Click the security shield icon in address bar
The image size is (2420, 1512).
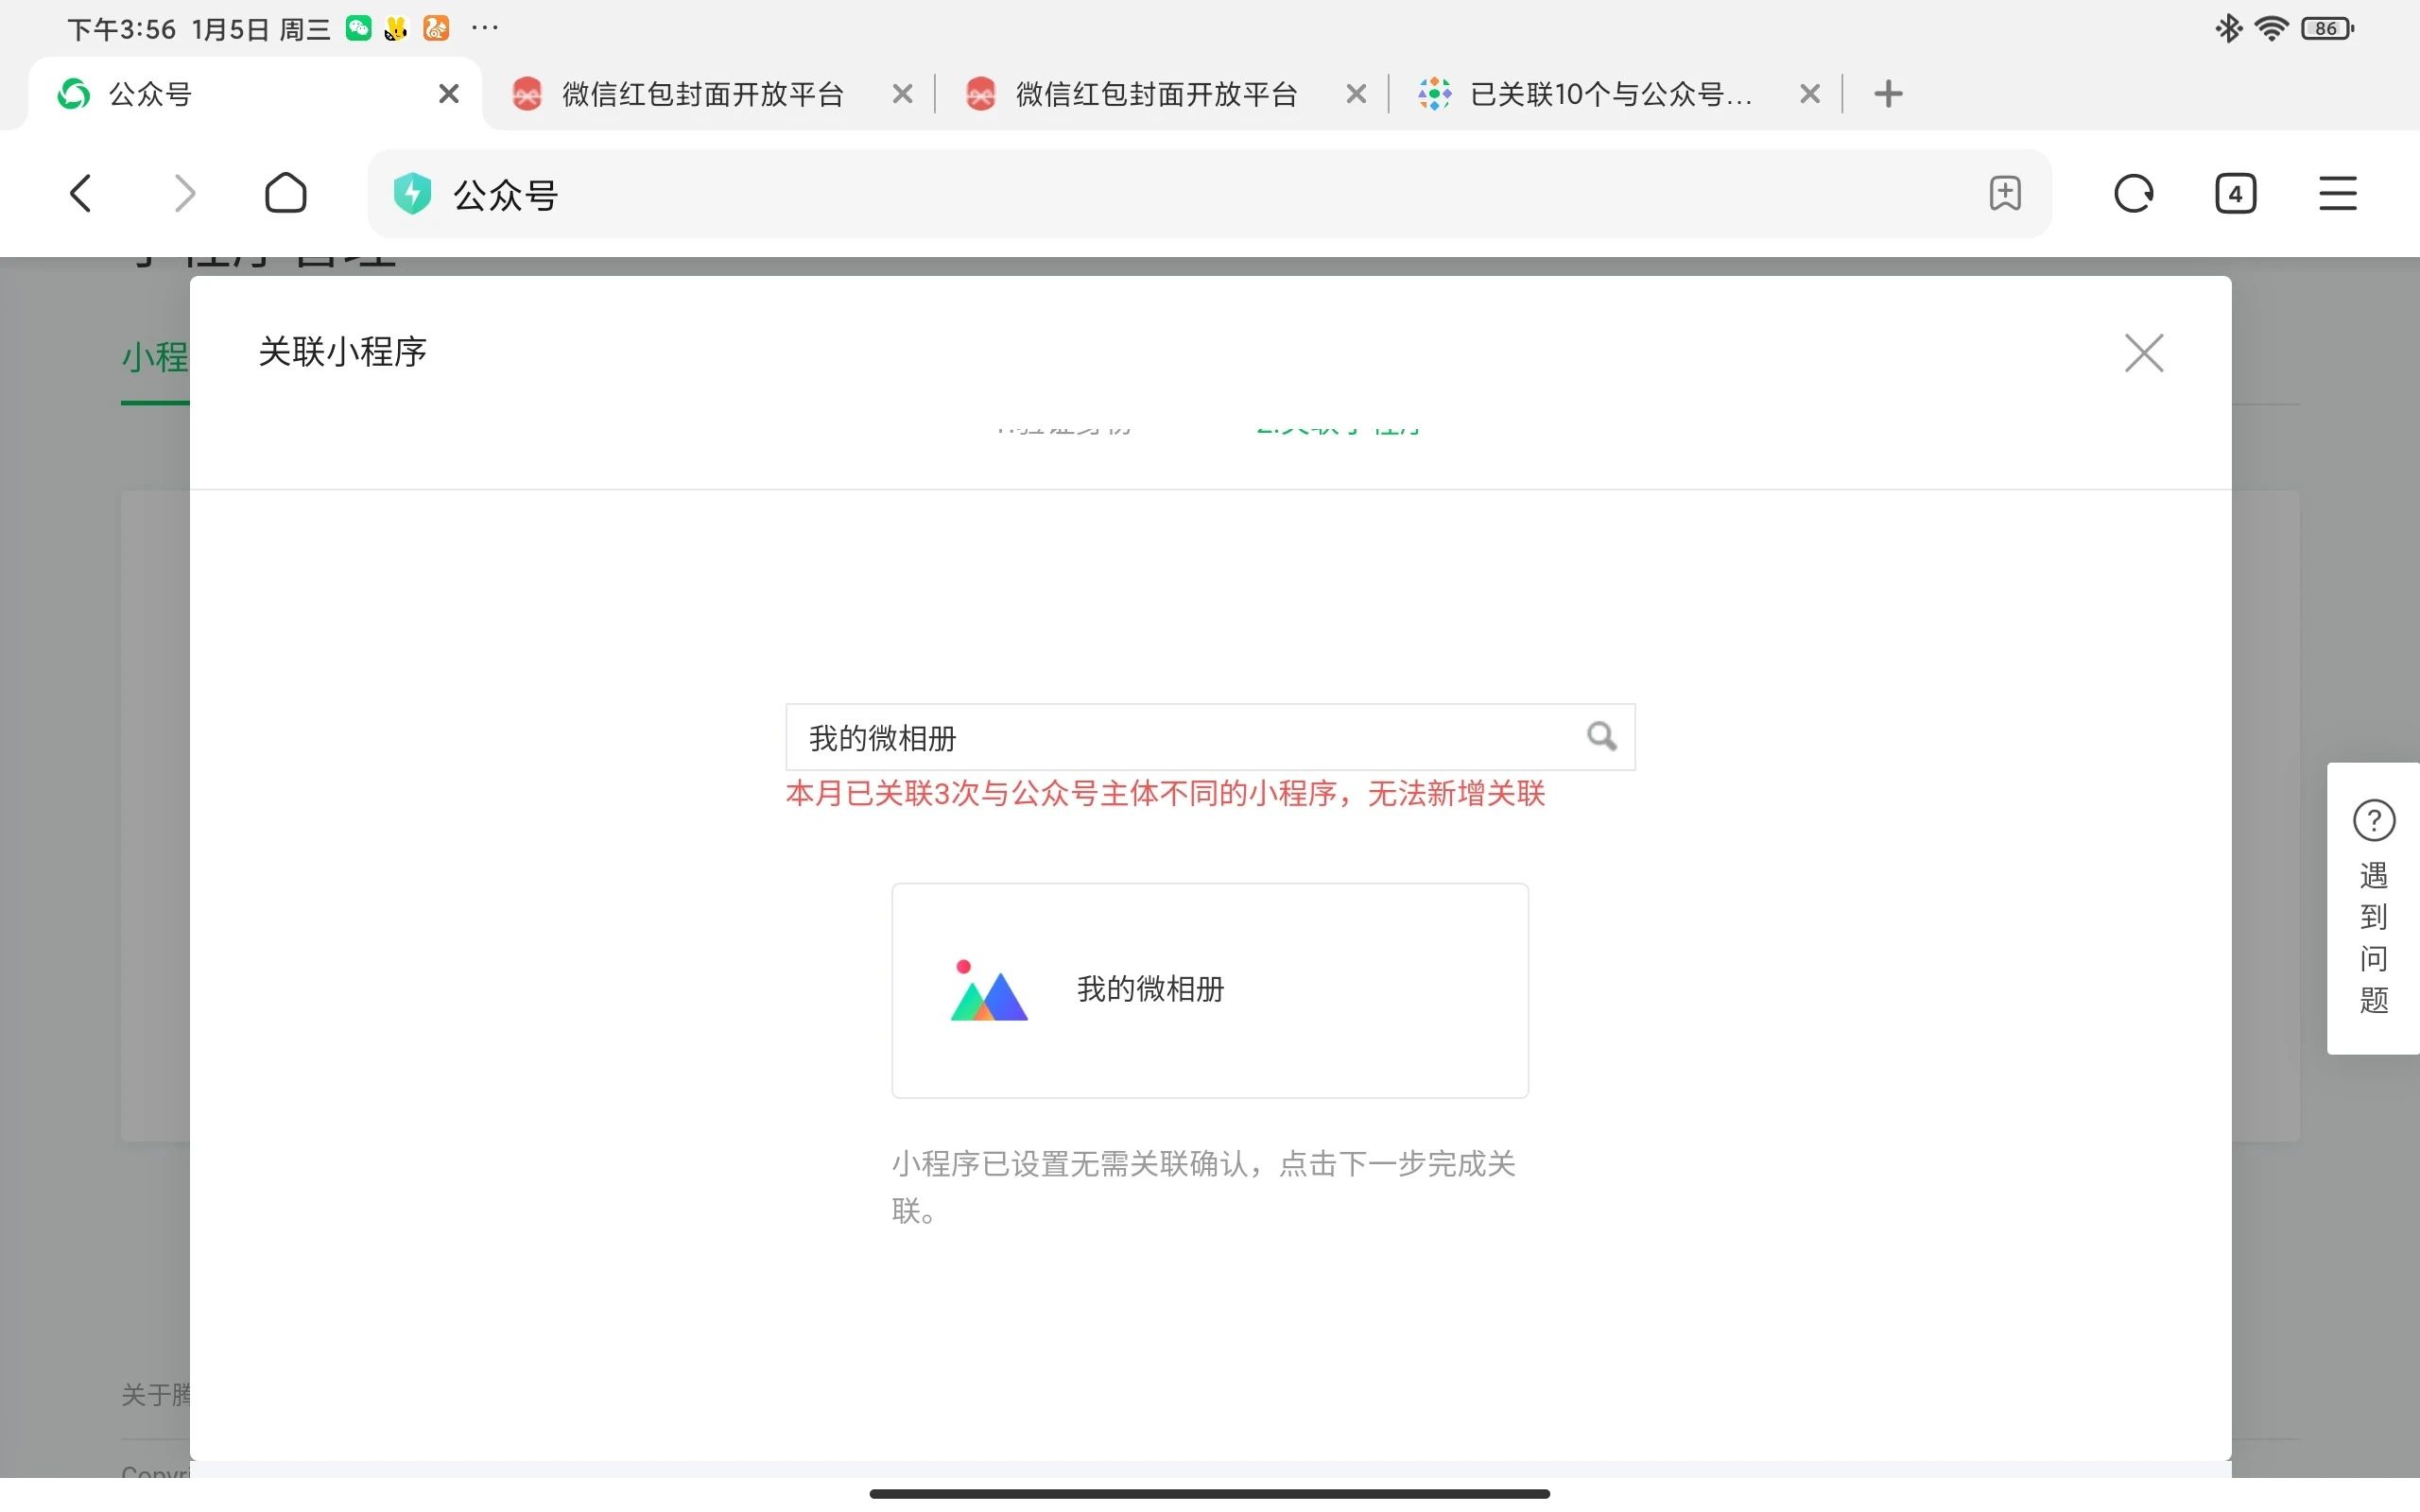(x=412, y=193)
